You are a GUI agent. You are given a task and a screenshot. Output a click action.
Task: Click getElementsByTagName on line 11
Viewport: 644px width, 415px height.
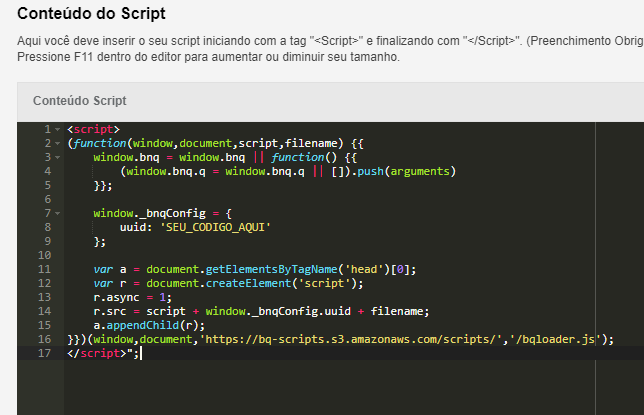click(271, 269)
